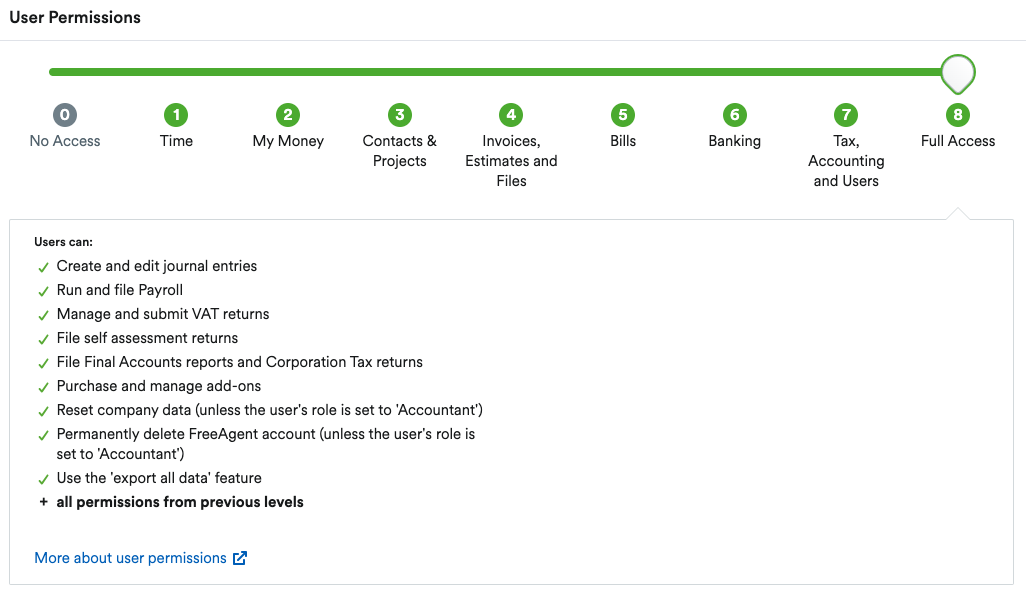
Task: Click the green permission slider track
Action: click(x=495, y=72)
